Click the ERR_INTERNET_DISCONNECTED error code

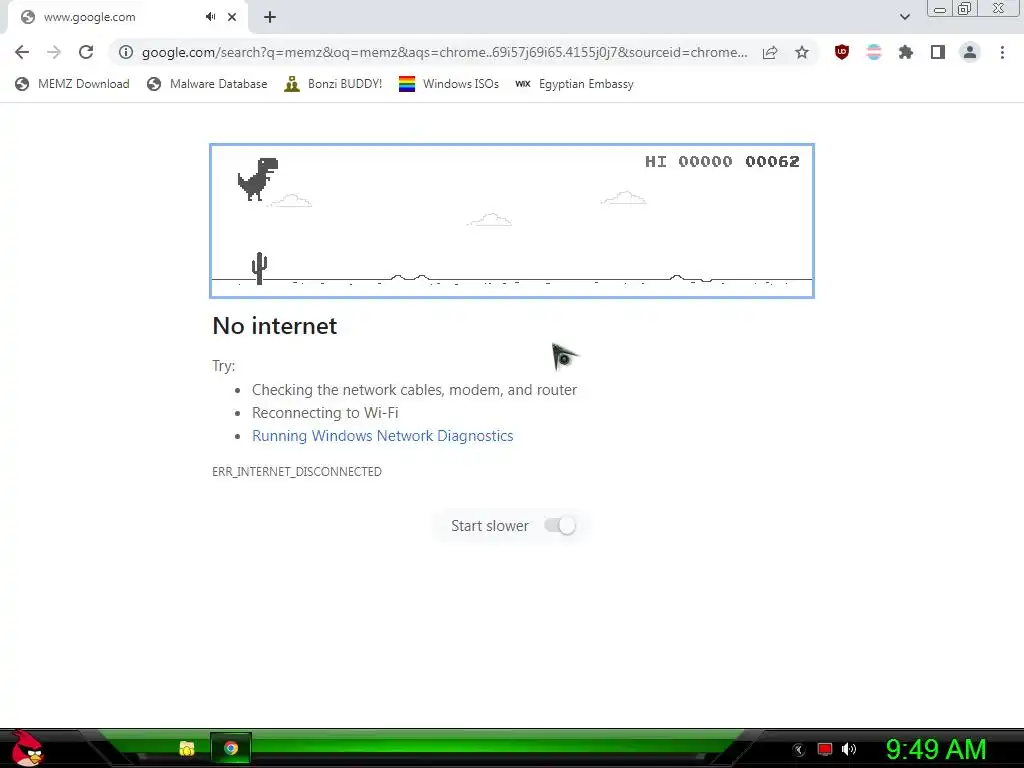(297, 472)
